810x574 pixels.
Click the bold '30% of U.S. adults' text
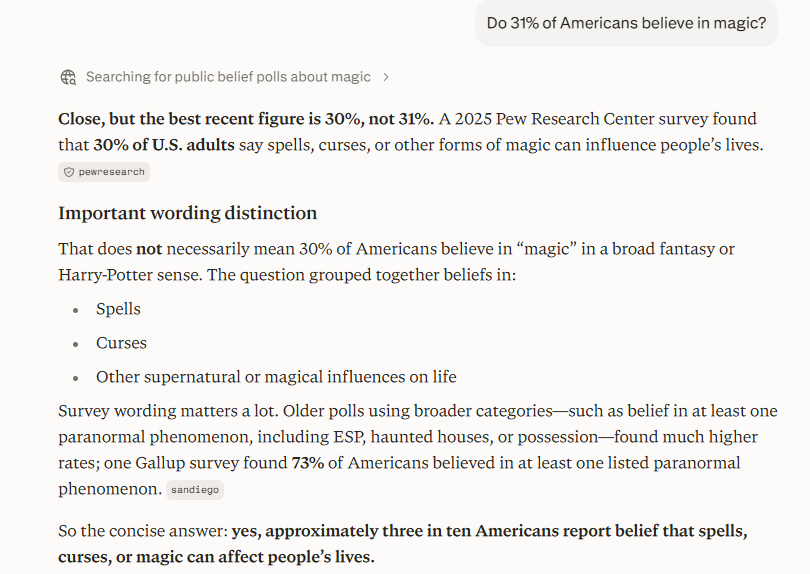(164, 145)
